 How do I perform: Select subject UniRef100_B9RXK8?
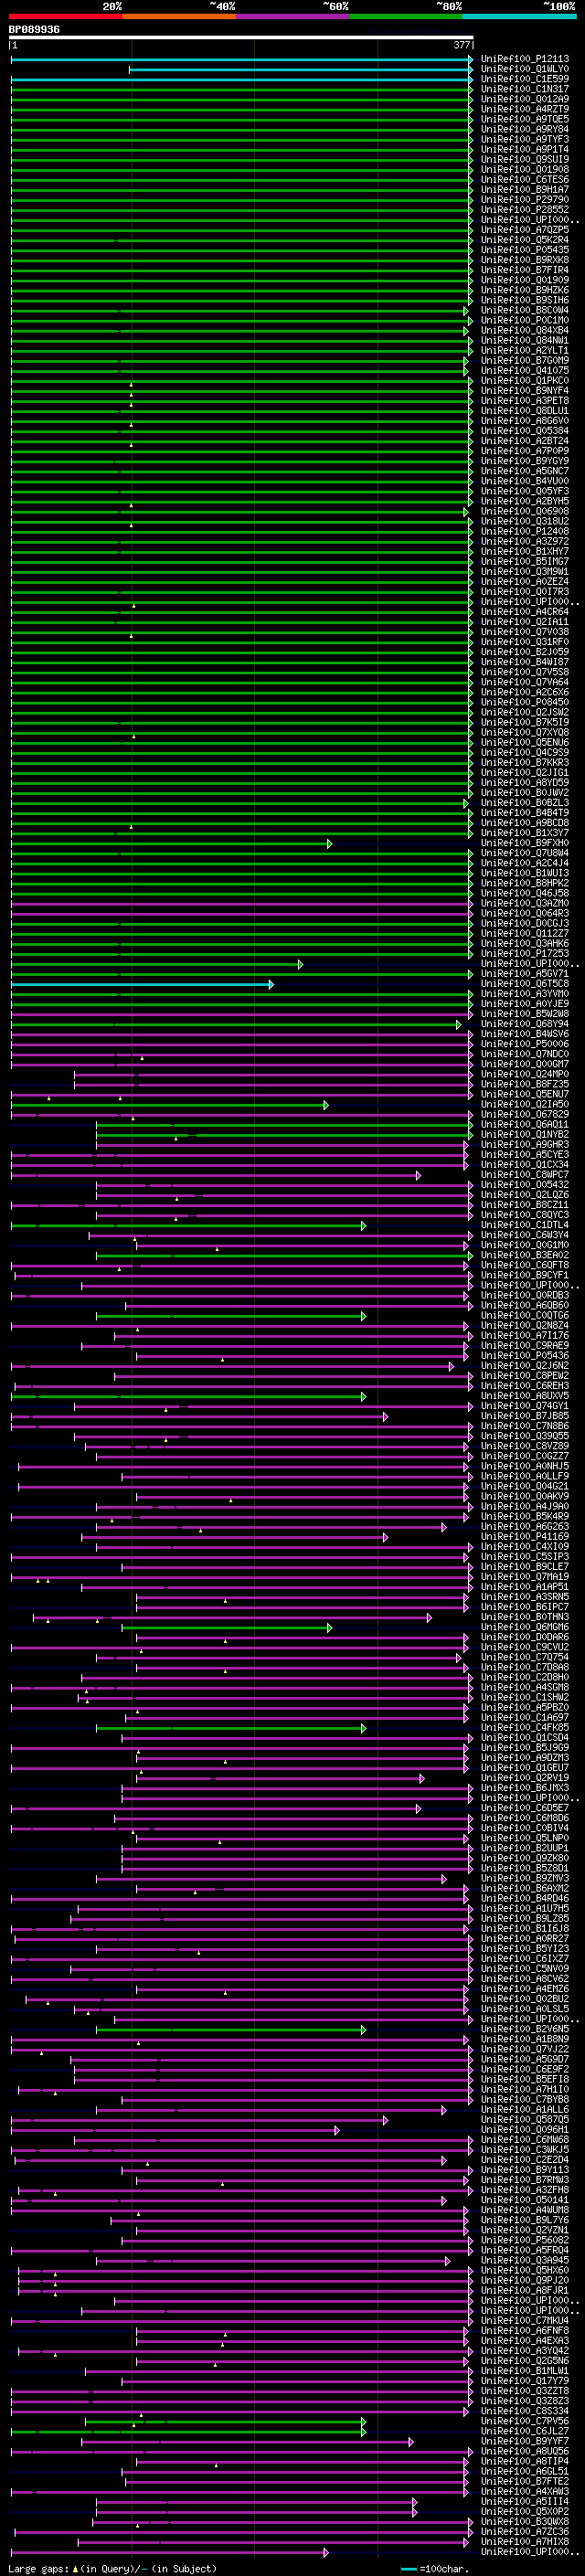(525, 260)
